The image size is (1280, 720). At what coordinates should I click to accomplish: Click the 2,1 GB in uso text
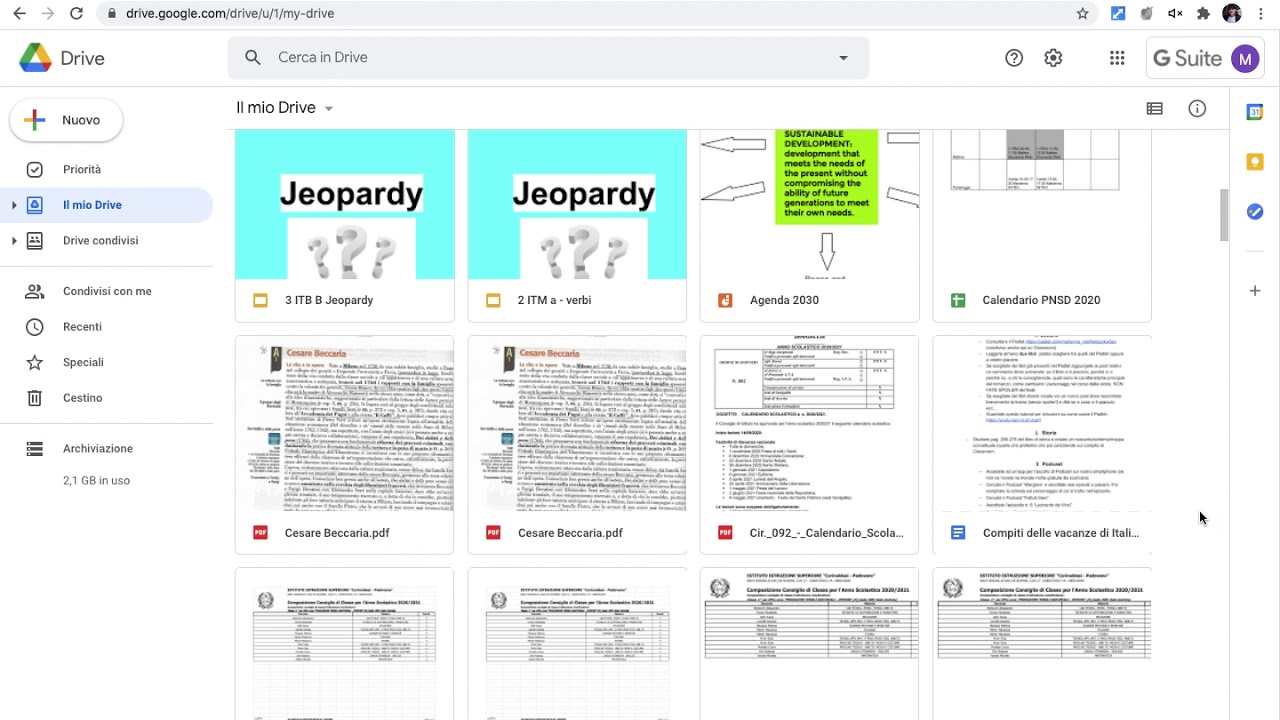96,481
